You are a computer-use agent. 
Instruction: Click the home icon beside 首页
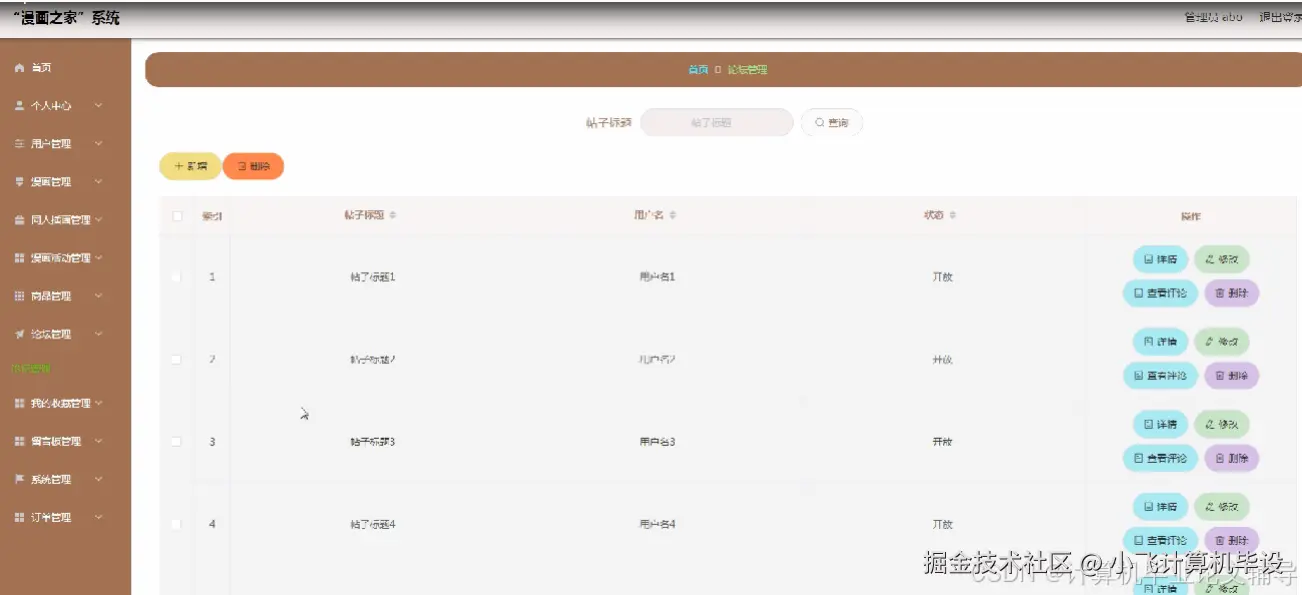point(19,68)
